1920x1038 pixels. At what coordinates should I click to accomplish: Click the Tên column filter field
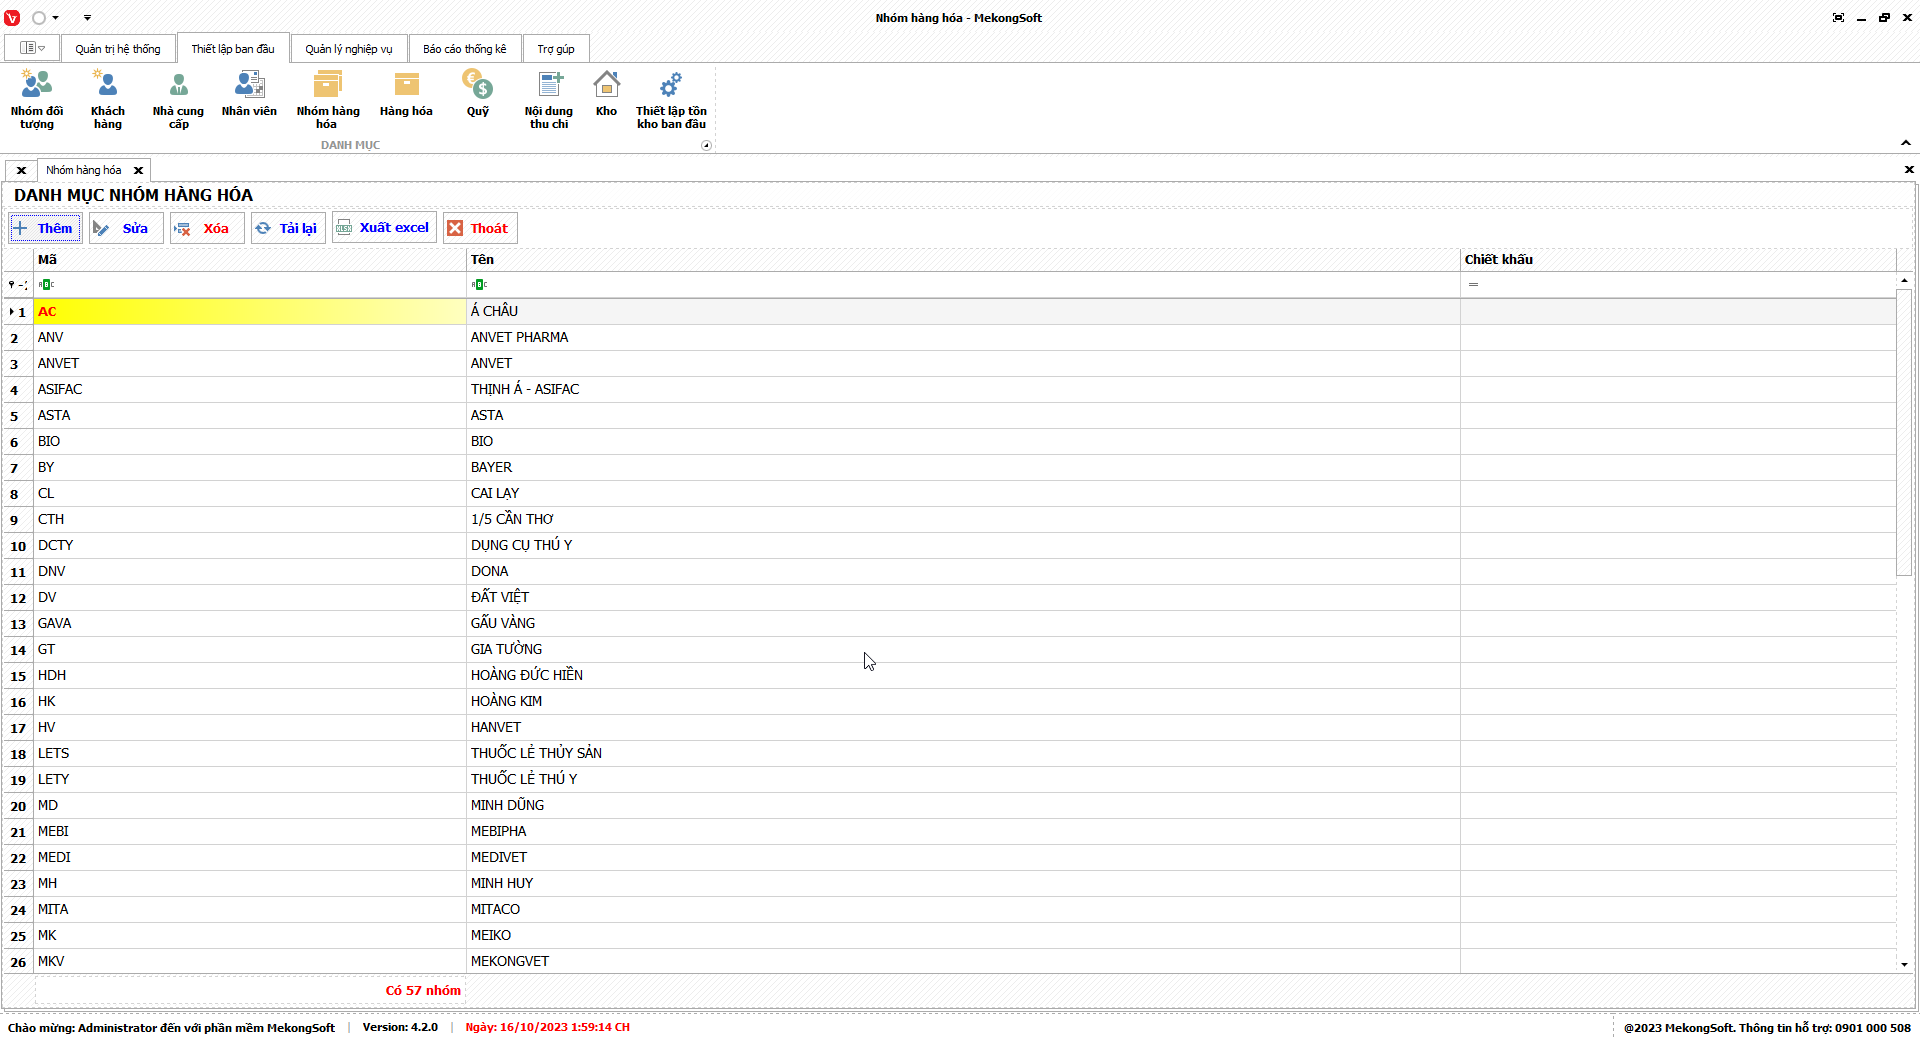pos(960,285)
